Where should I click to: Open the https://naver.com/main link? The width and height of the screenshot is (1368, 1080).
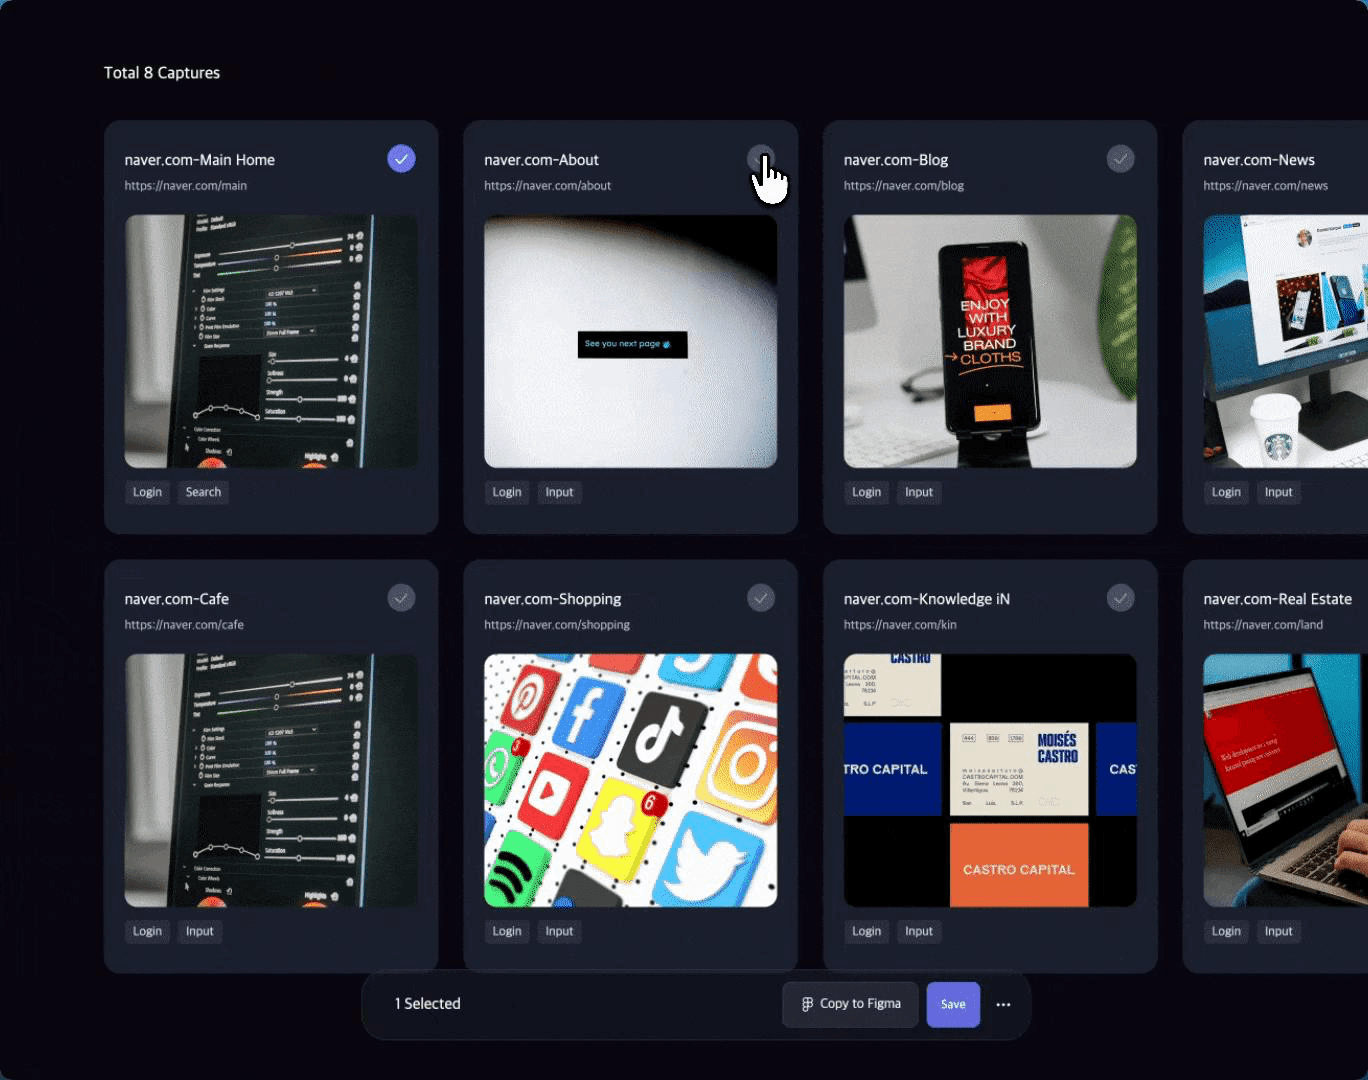[185, 186]
